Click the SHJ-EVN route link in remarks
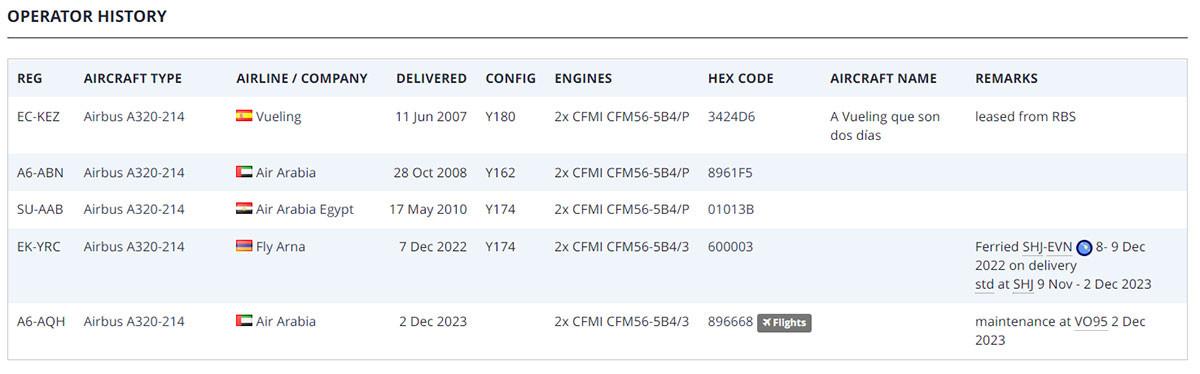The image size is (1200, 374). pos(1047,247)
